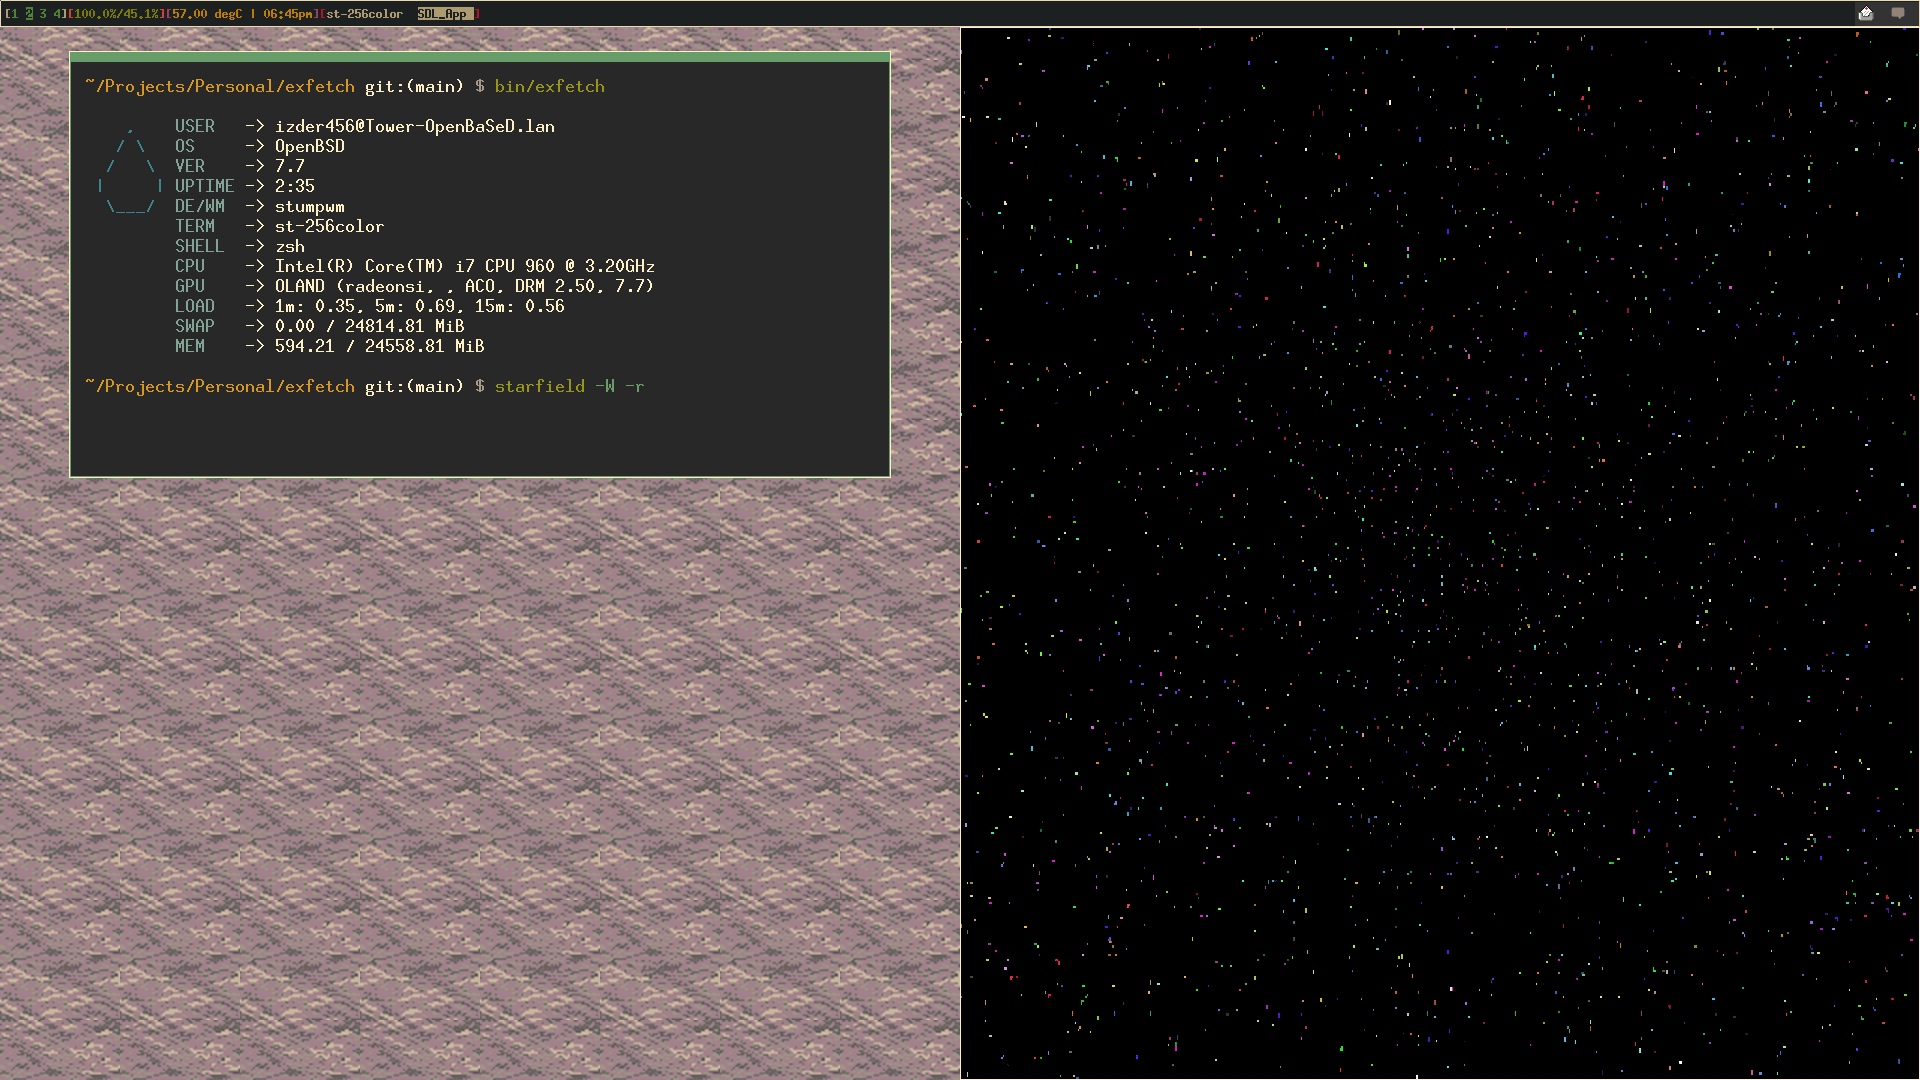This screenshot has width=1920, height=1080.
Task: Click the 06:45pm clock in mode line
Action: pyautogui.click(x=286, y=14)
